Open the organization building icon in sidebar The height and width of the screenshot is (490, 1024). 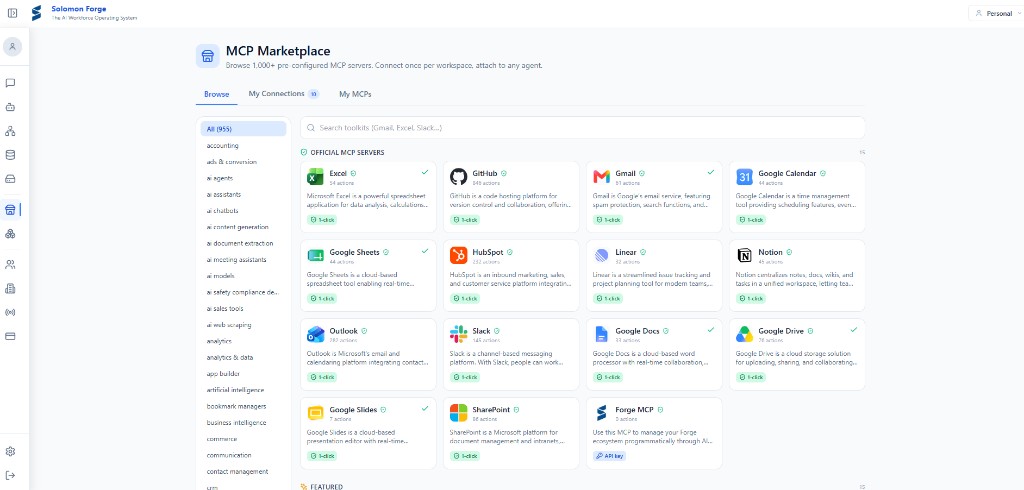click(10, 288)
